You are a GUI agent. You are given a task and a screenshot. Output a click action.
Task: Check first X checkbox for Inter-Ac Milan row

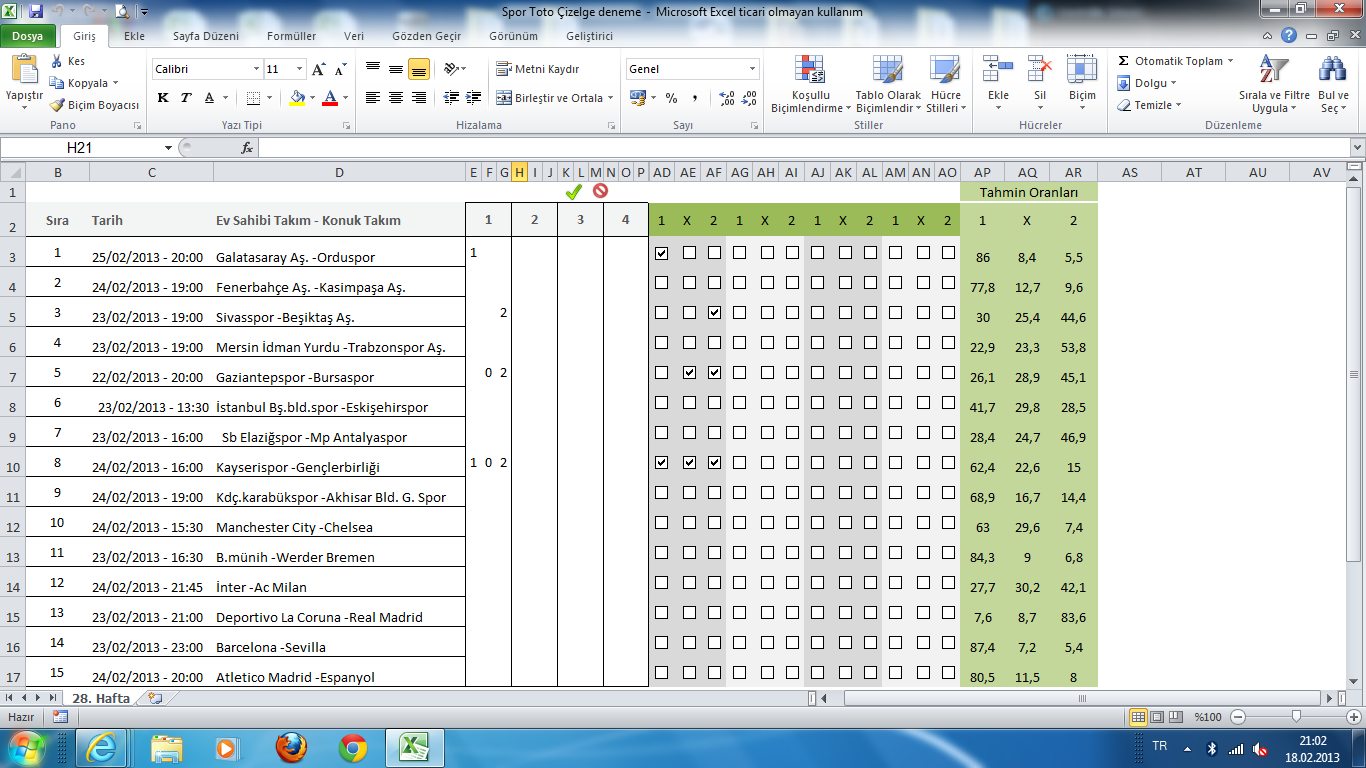coord(689,583)
